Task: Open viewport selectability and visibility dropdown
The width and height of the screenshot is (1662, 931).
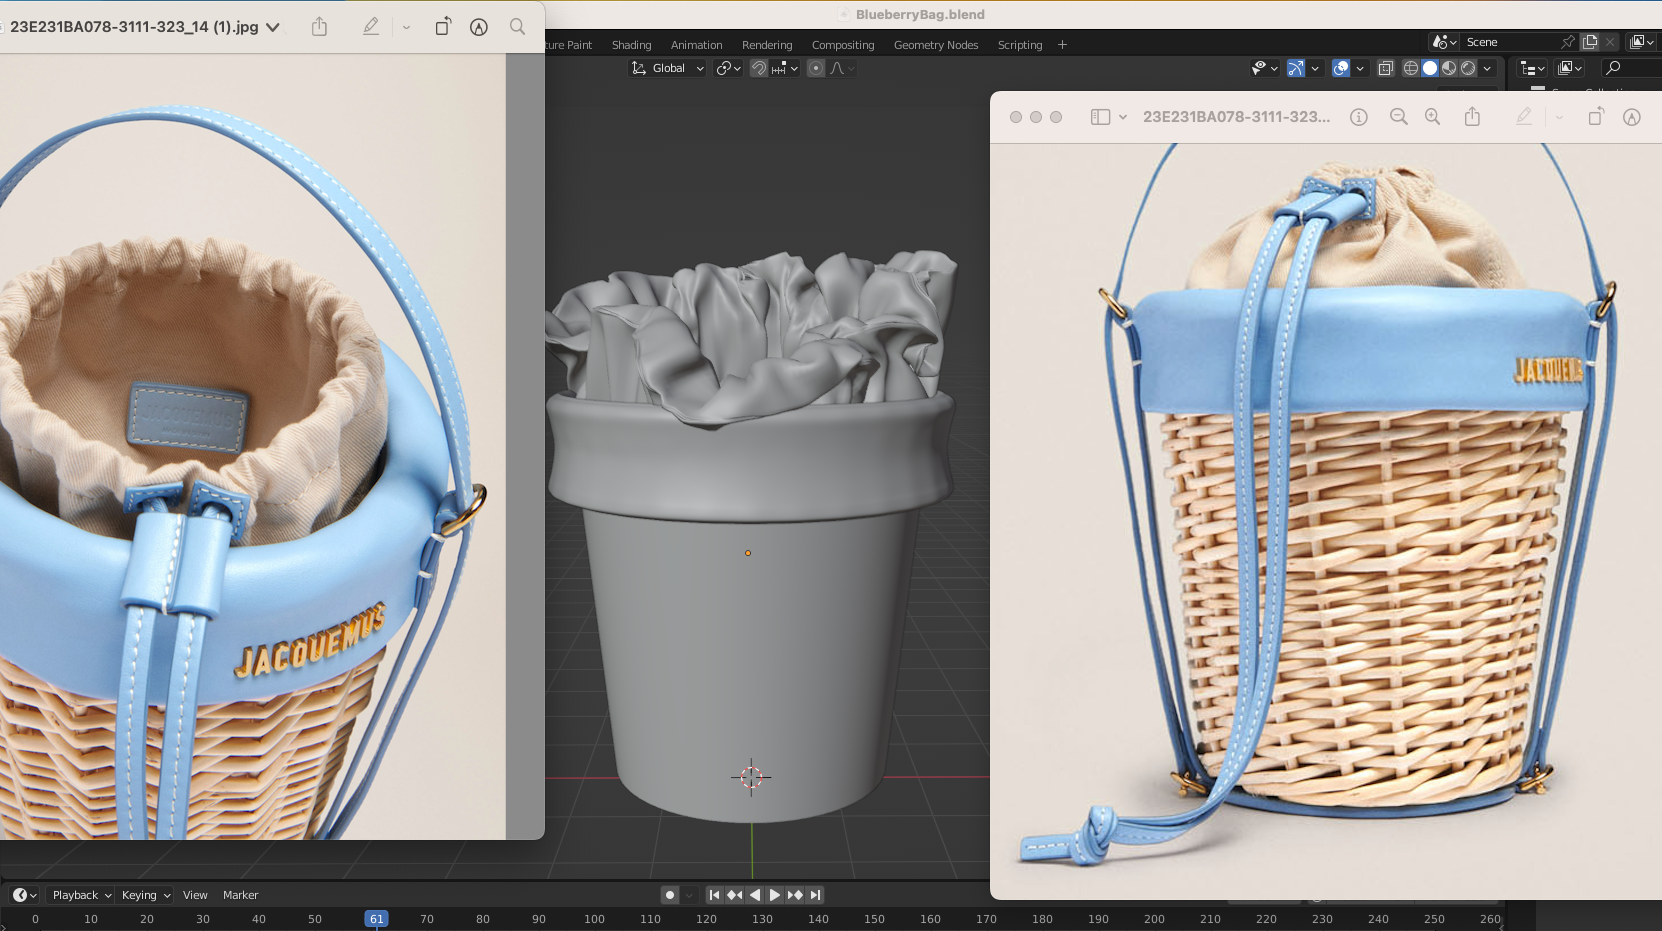Action: [x=1264, y=68]
